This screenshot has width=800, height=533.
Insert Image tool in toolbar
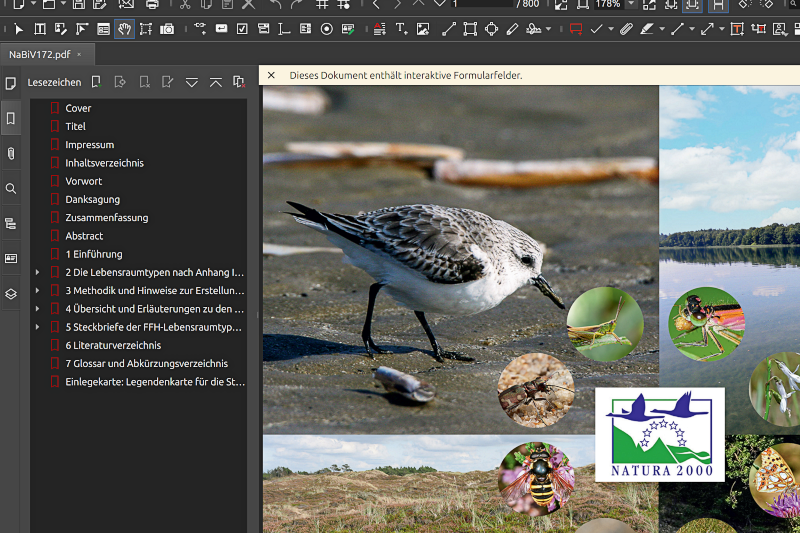(423, 29)
